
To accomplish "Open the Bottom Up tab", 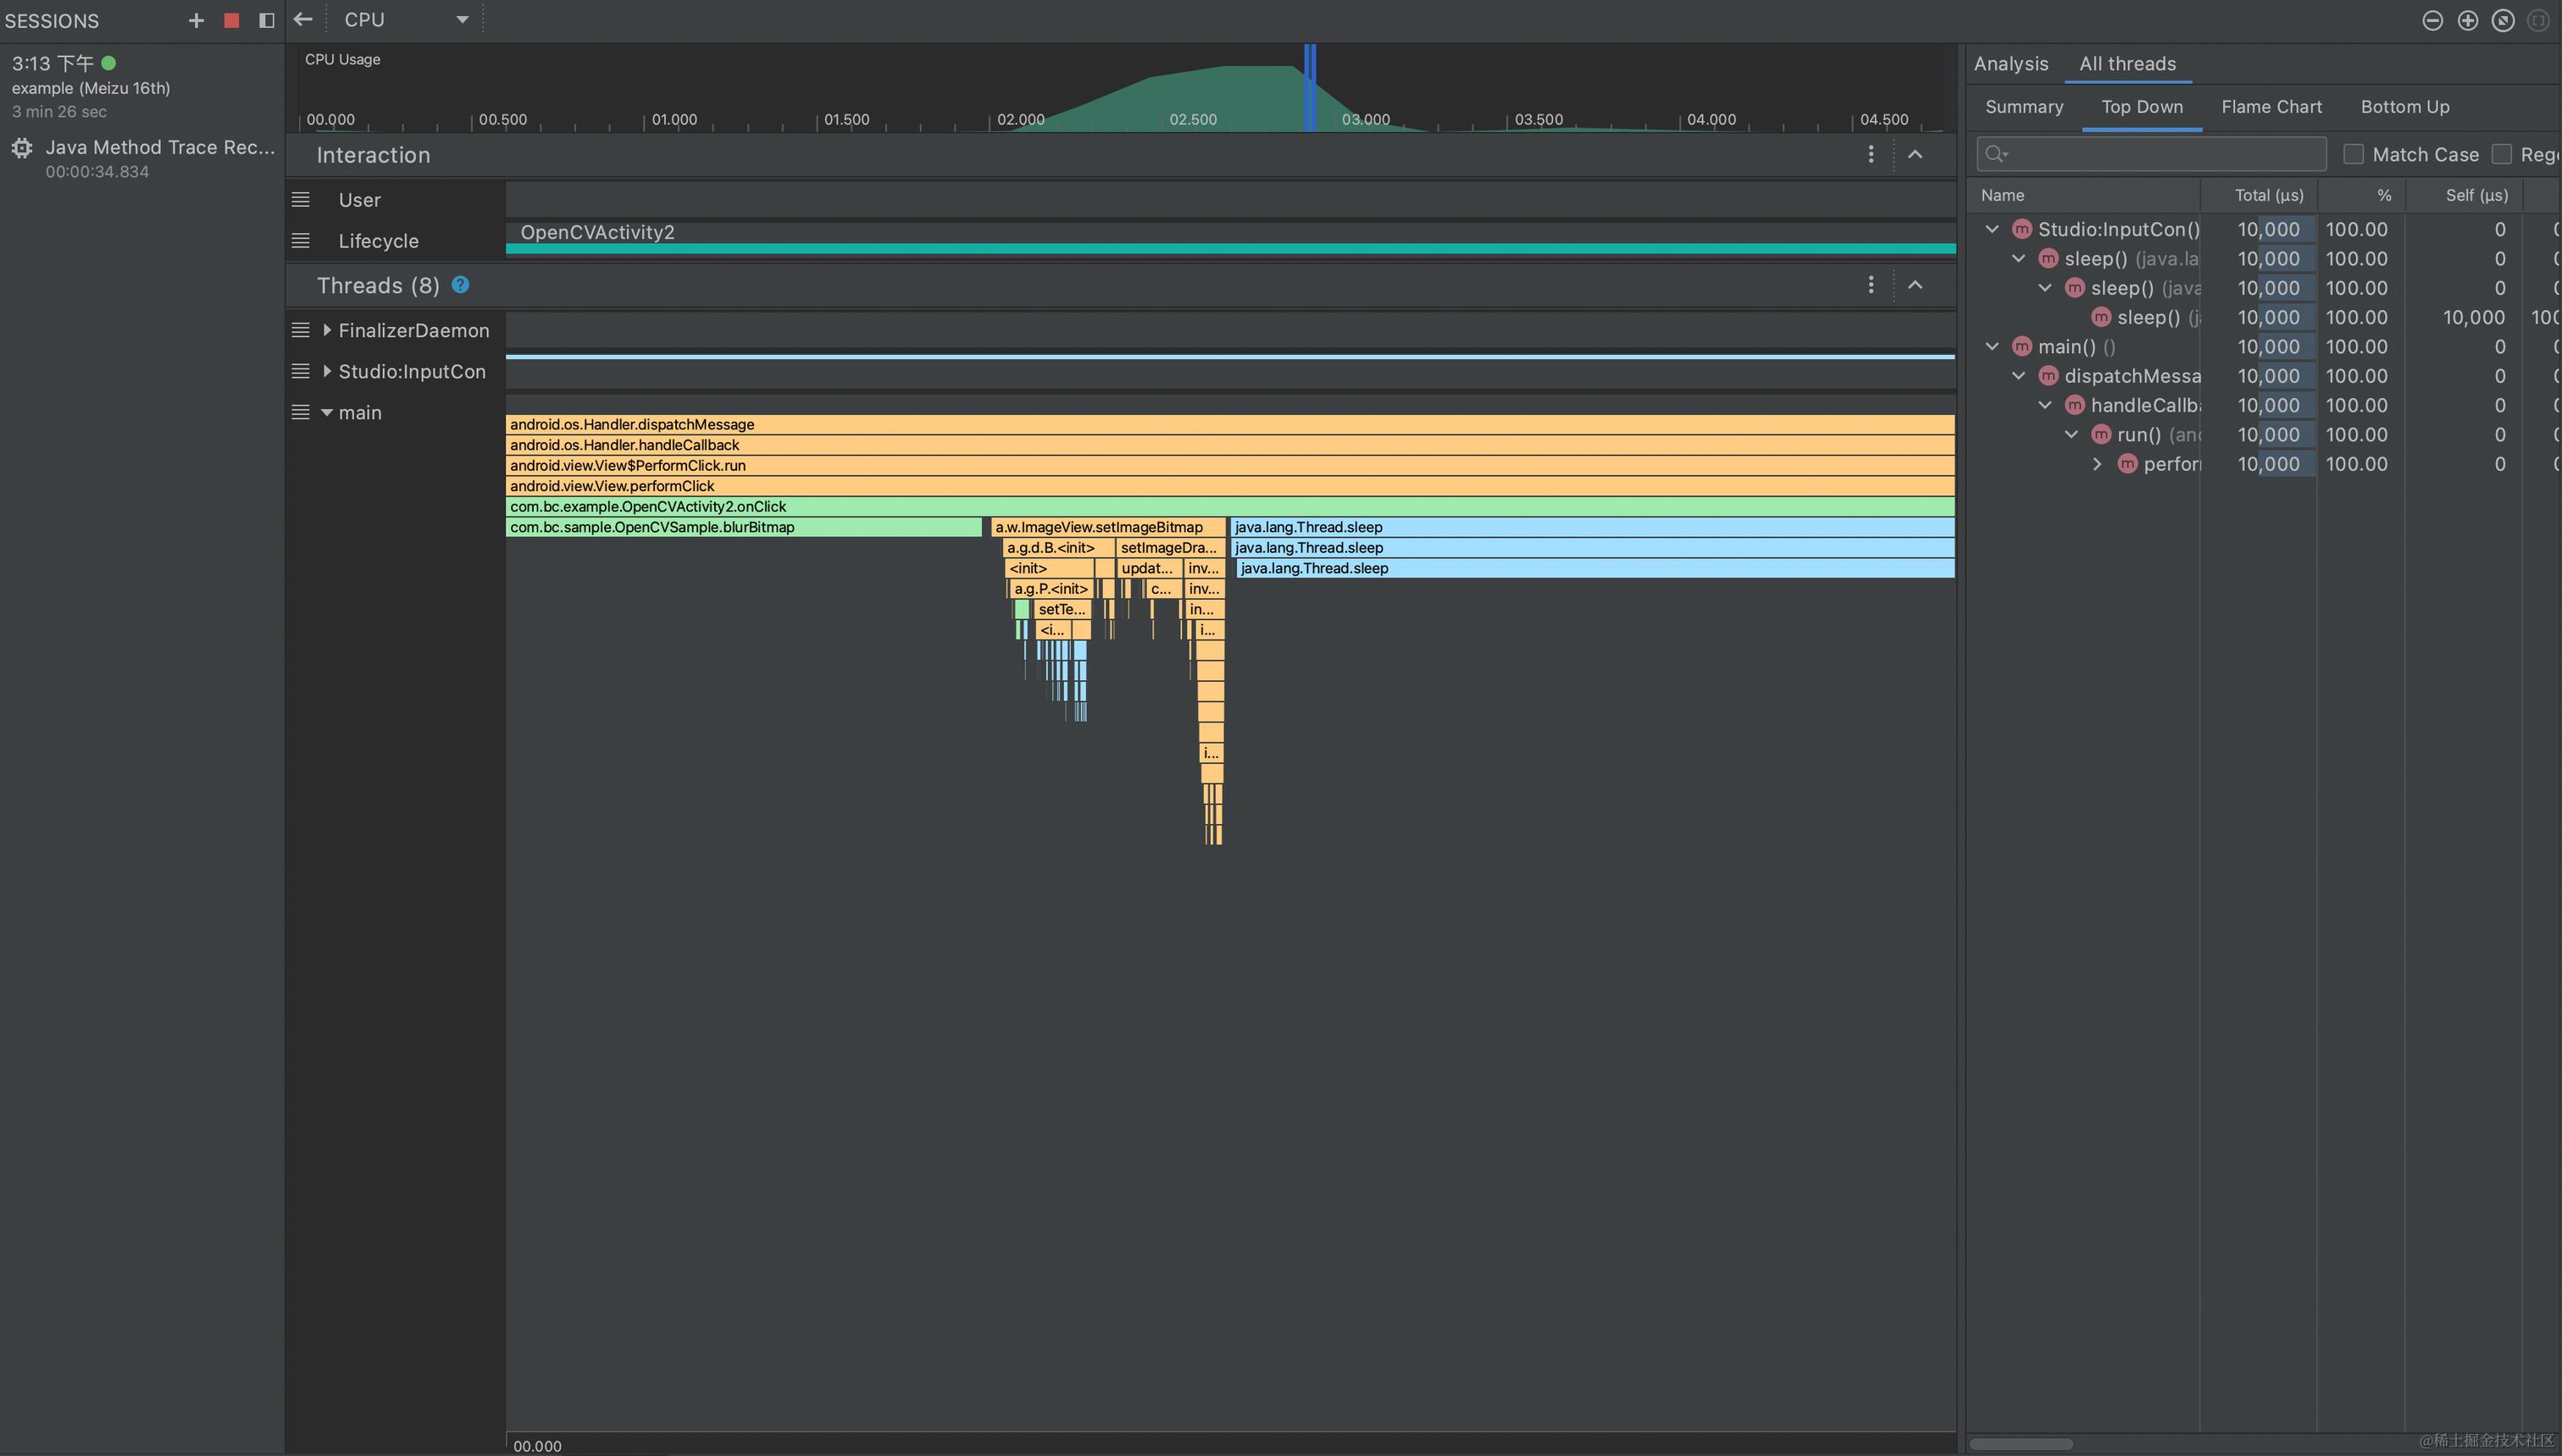I will tap(2404, 107).
